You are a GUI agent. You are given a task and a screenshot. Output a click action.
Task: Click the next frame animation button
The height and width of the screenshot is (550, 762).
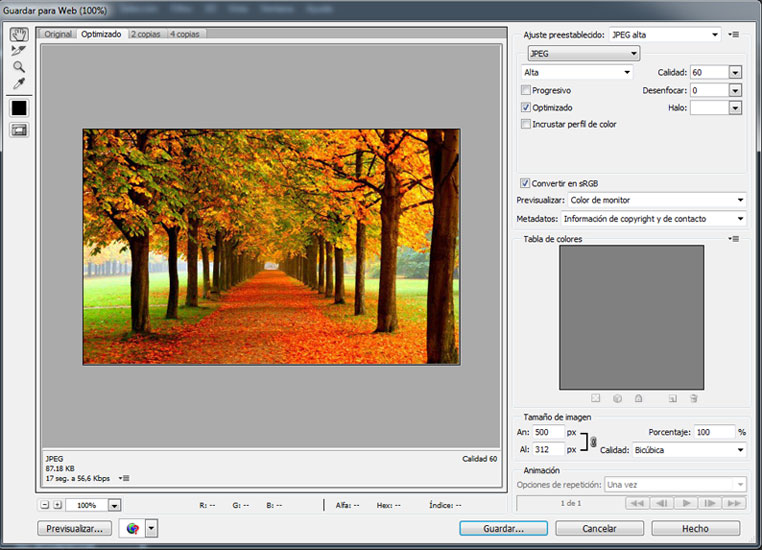coord(710,503)
